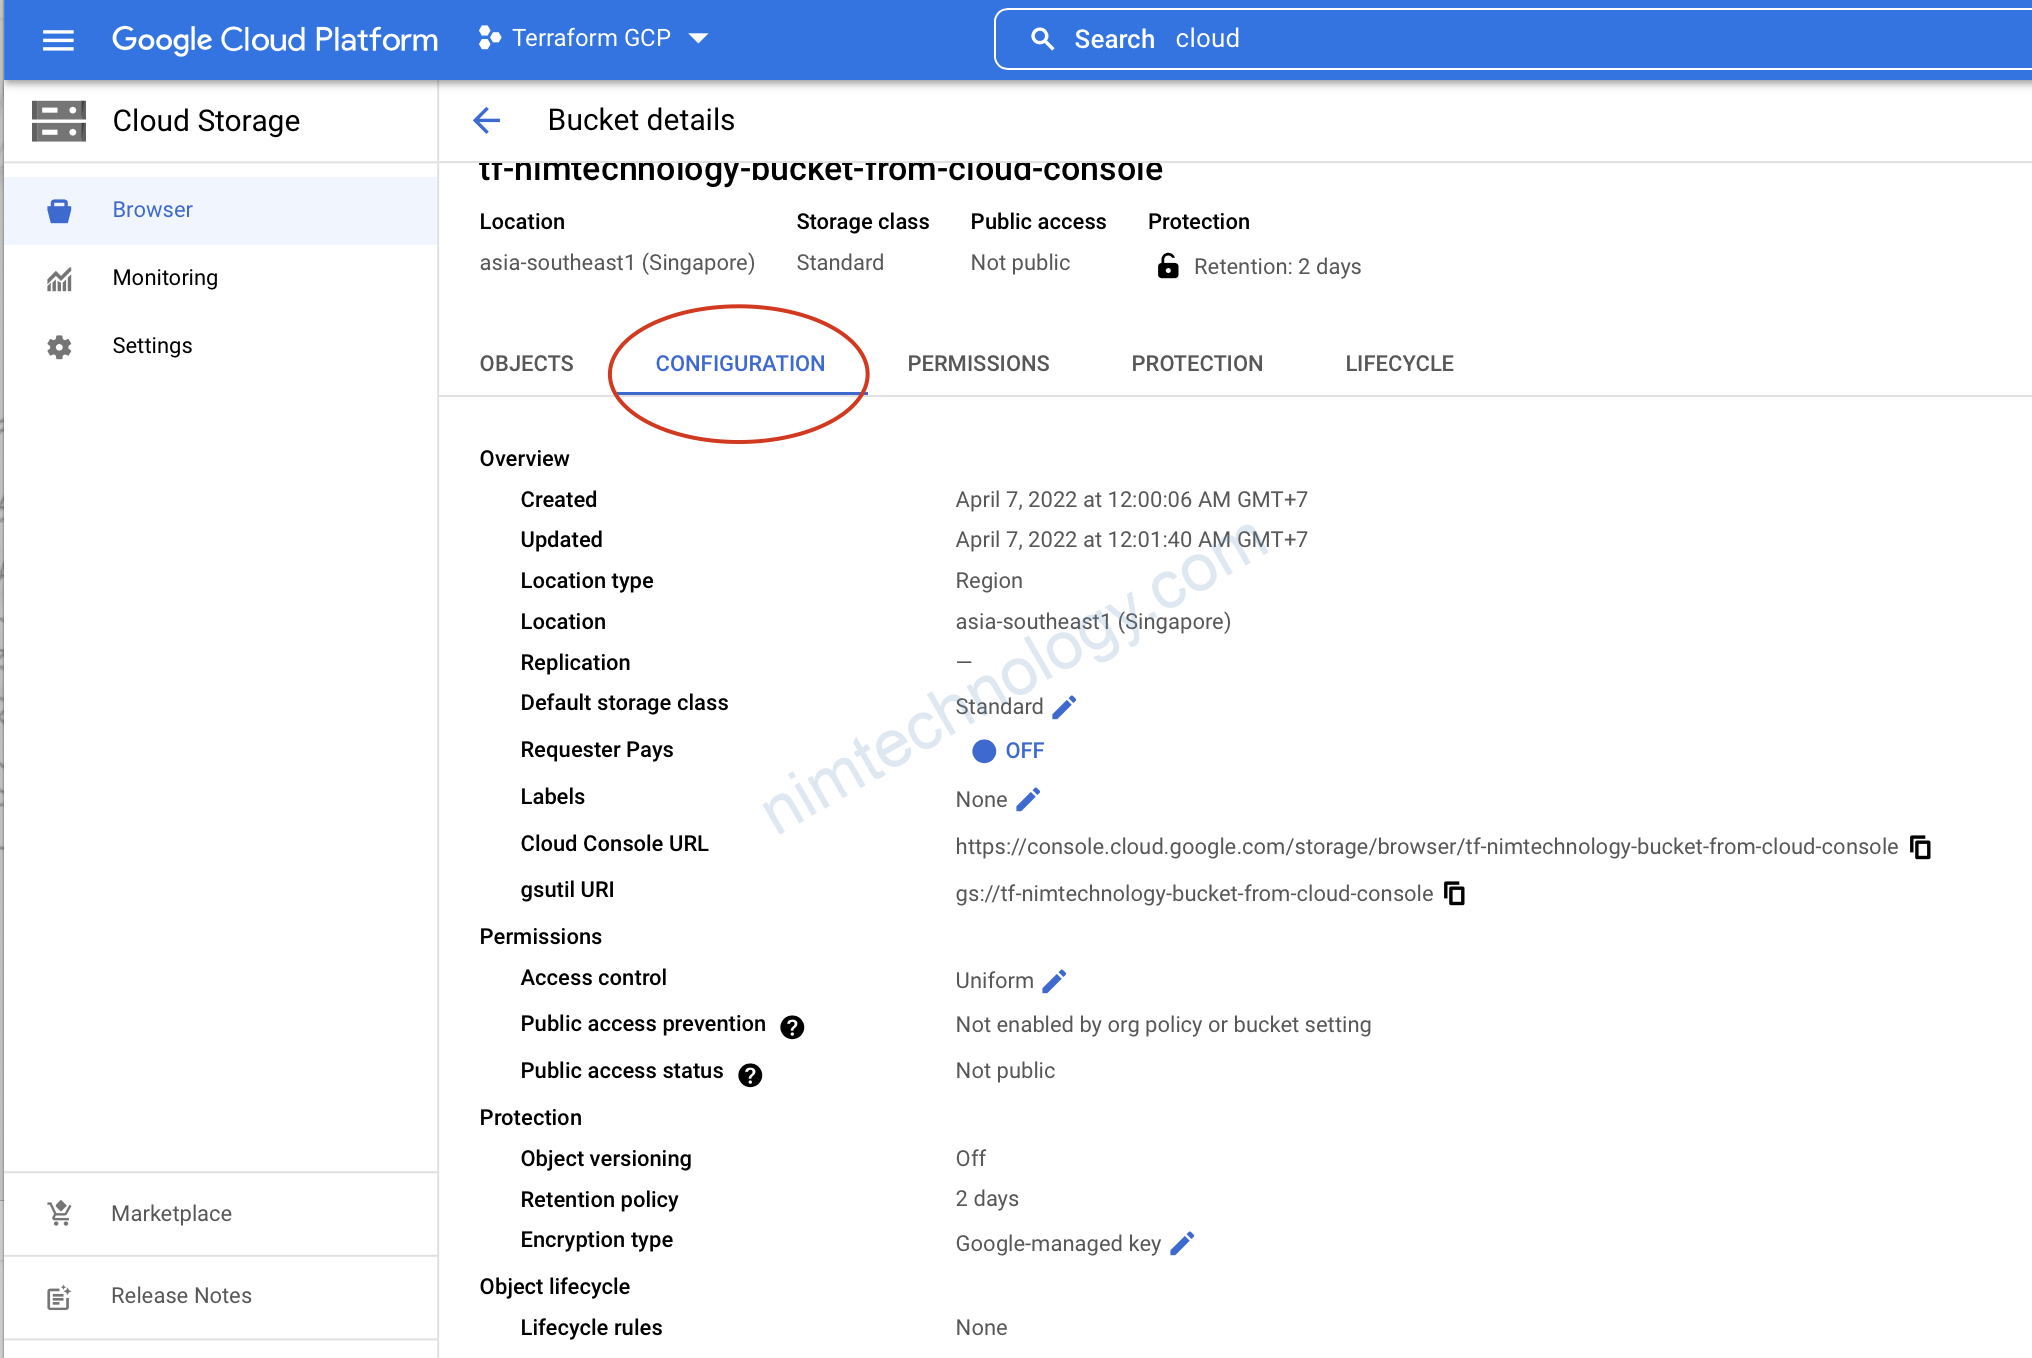Open help for Public access status
This screenshot has height=1358, width=2032.
(x=750, y=1075)
